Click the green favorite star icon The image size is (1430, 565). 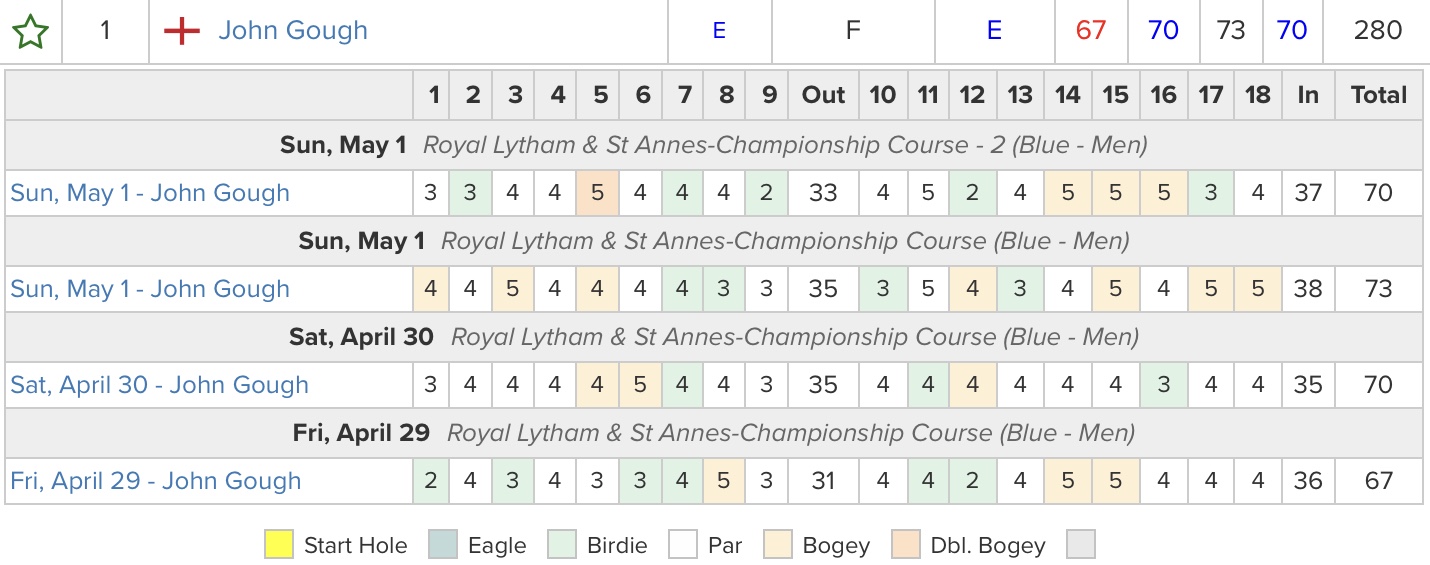(x=30, y=32)
